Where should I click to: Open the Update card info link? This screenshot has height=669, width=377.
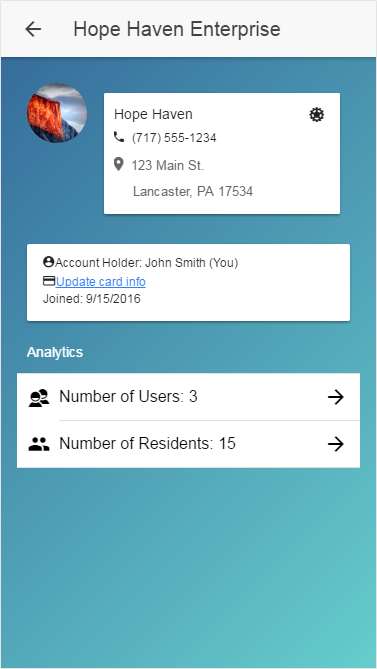tap(101, 282)
